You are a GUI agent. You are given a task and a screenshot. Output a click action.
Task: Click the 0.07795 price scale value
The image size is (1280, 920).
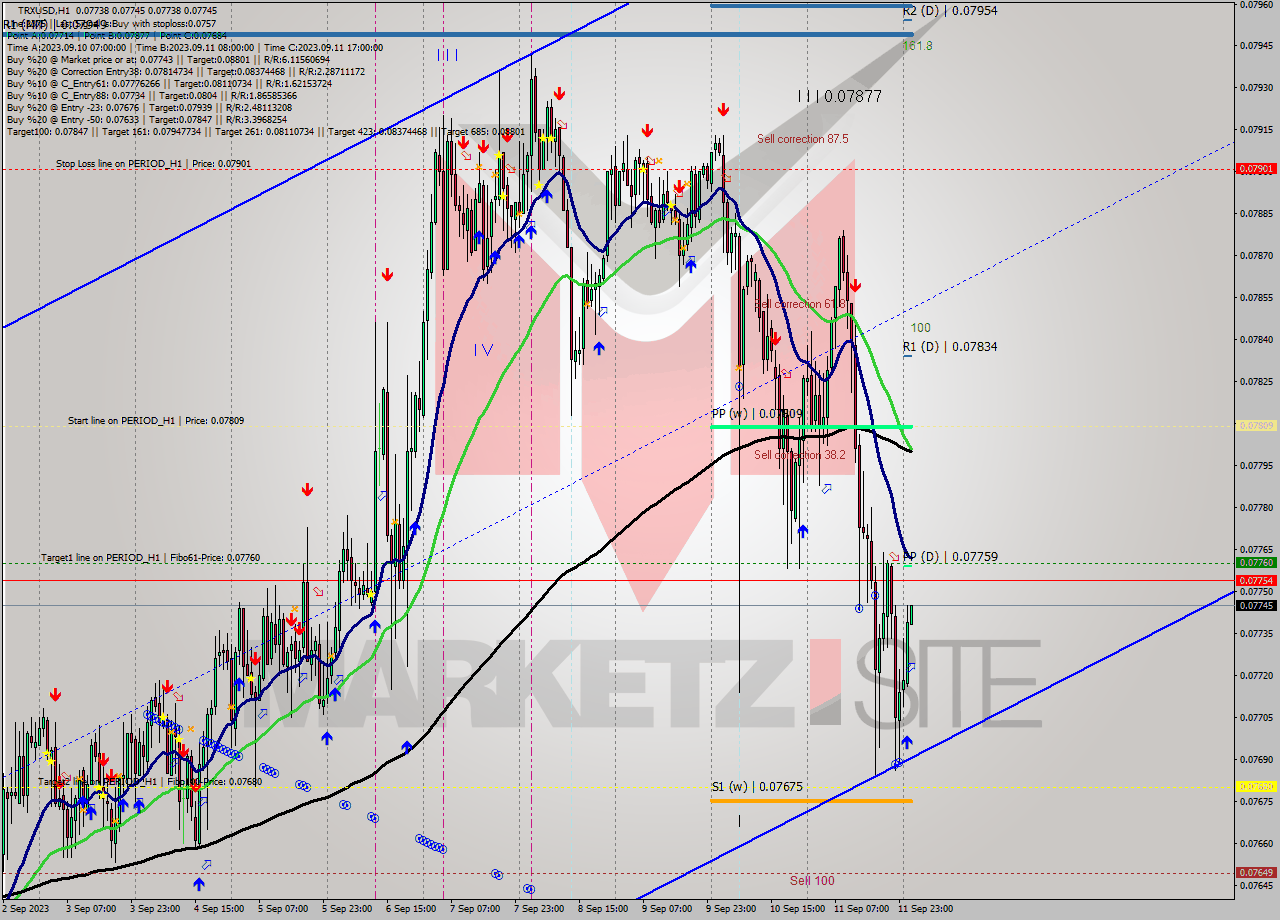pos(1256,465)
